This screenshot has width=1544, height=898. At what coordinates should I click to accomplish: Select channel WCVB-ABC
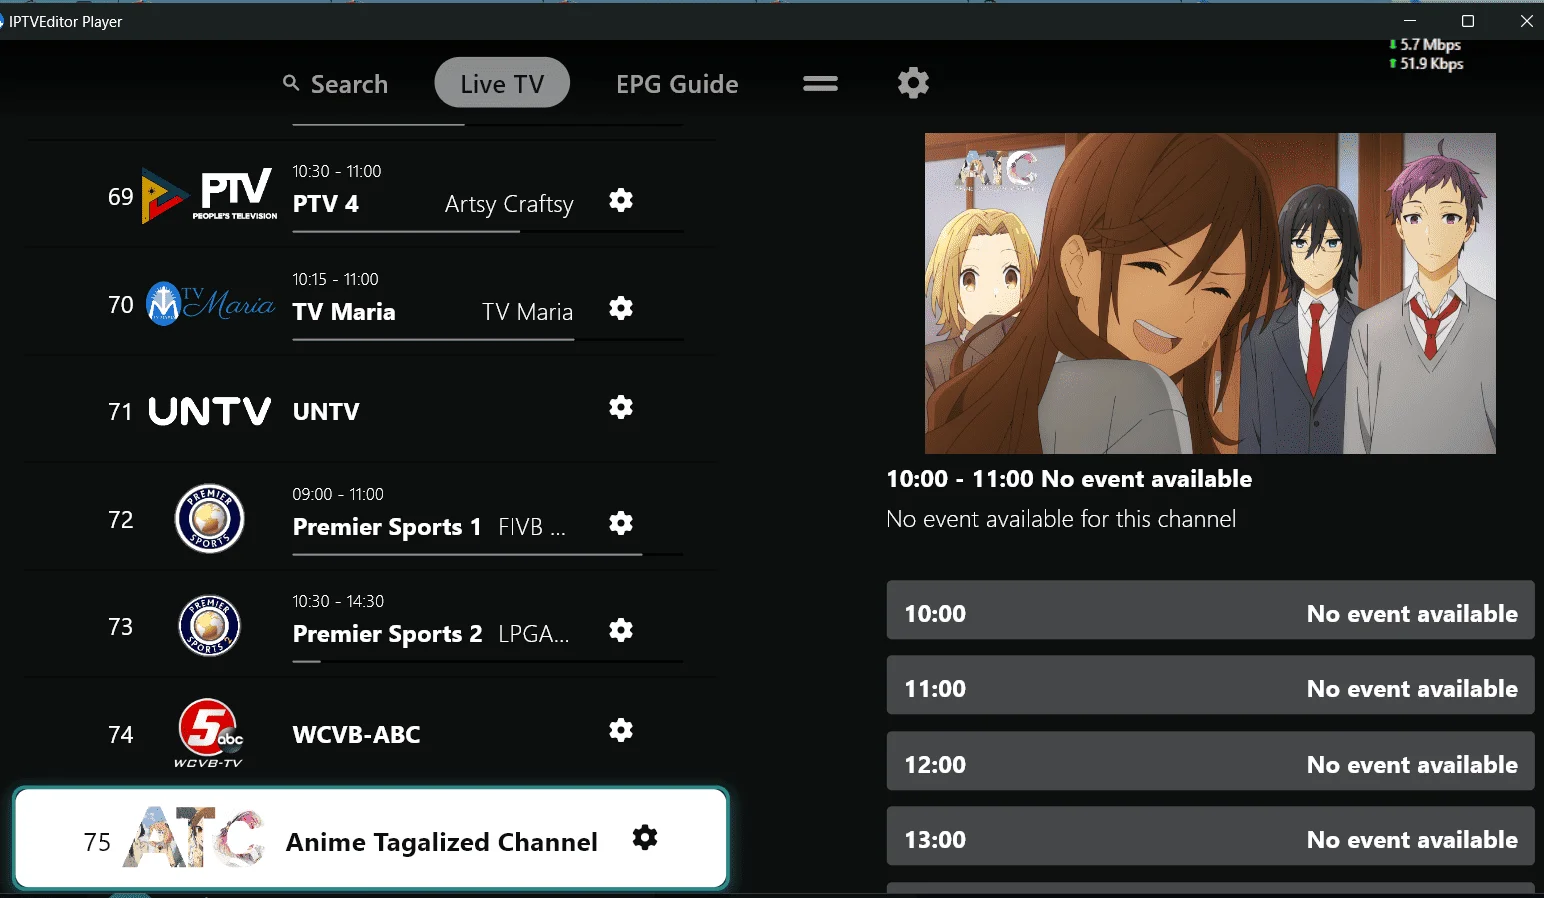[356, 734]
